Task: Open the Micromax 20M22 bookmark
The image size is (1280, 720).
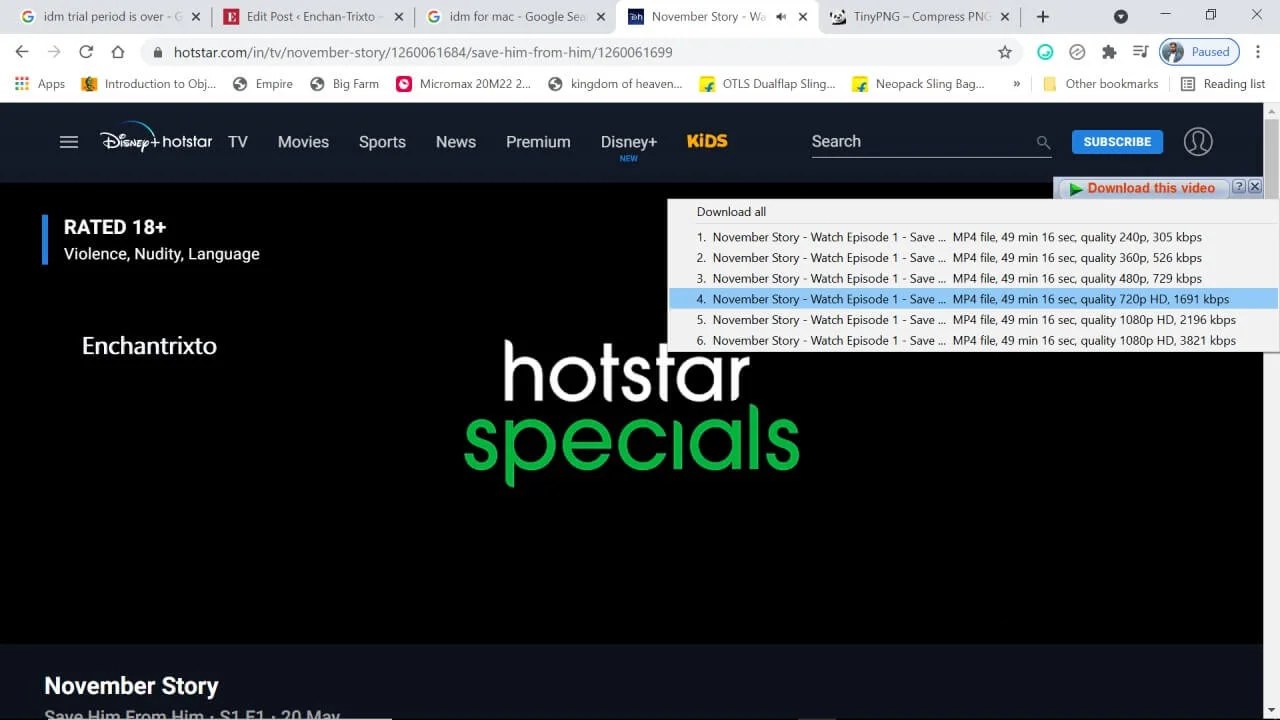Action: [x=464, y=84]
